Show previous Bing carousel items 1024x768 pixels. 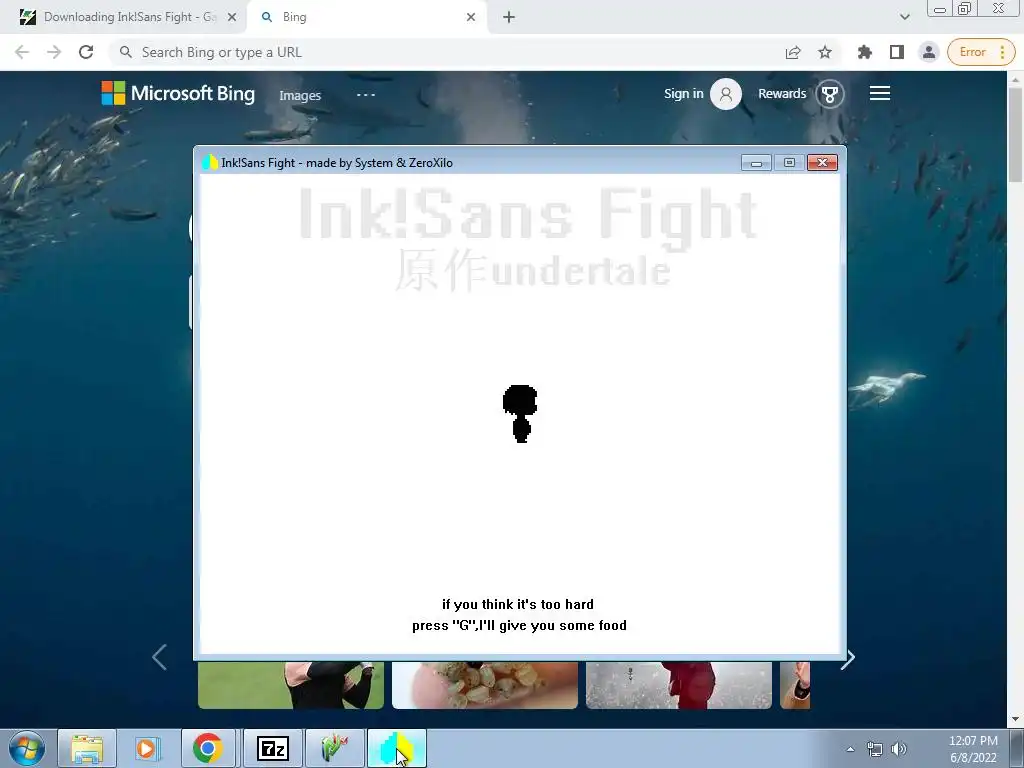pyautogui.click(x=159, y=657)
